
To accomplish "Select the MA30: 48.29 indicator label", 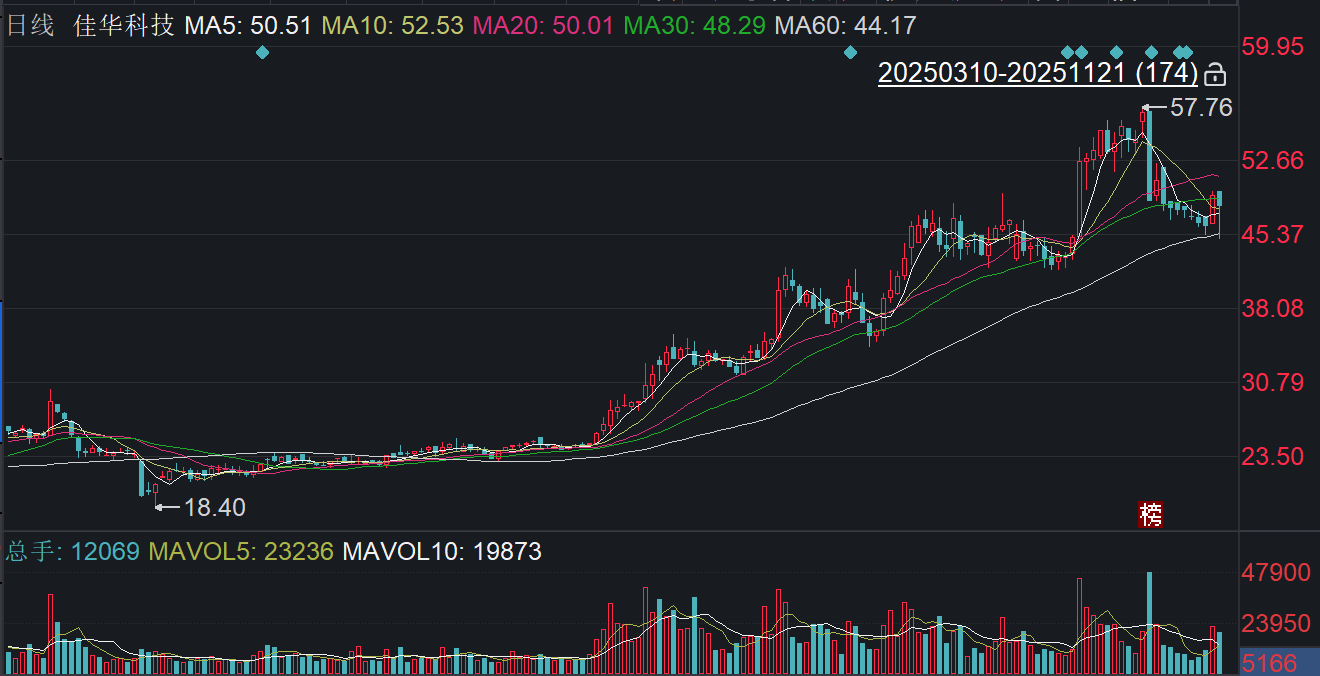I will tap(695, 26).
